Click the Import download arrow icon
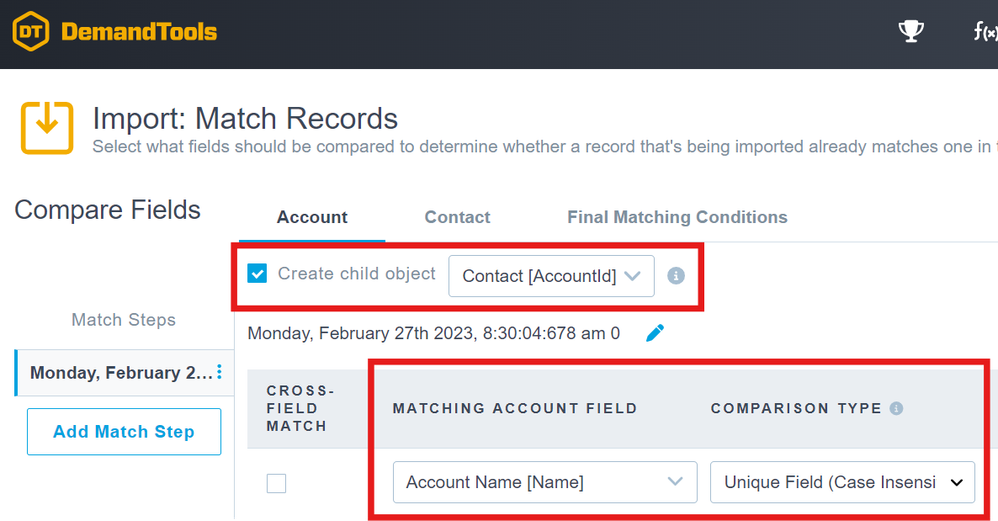 pyautogui.click(x=47, y=128)
